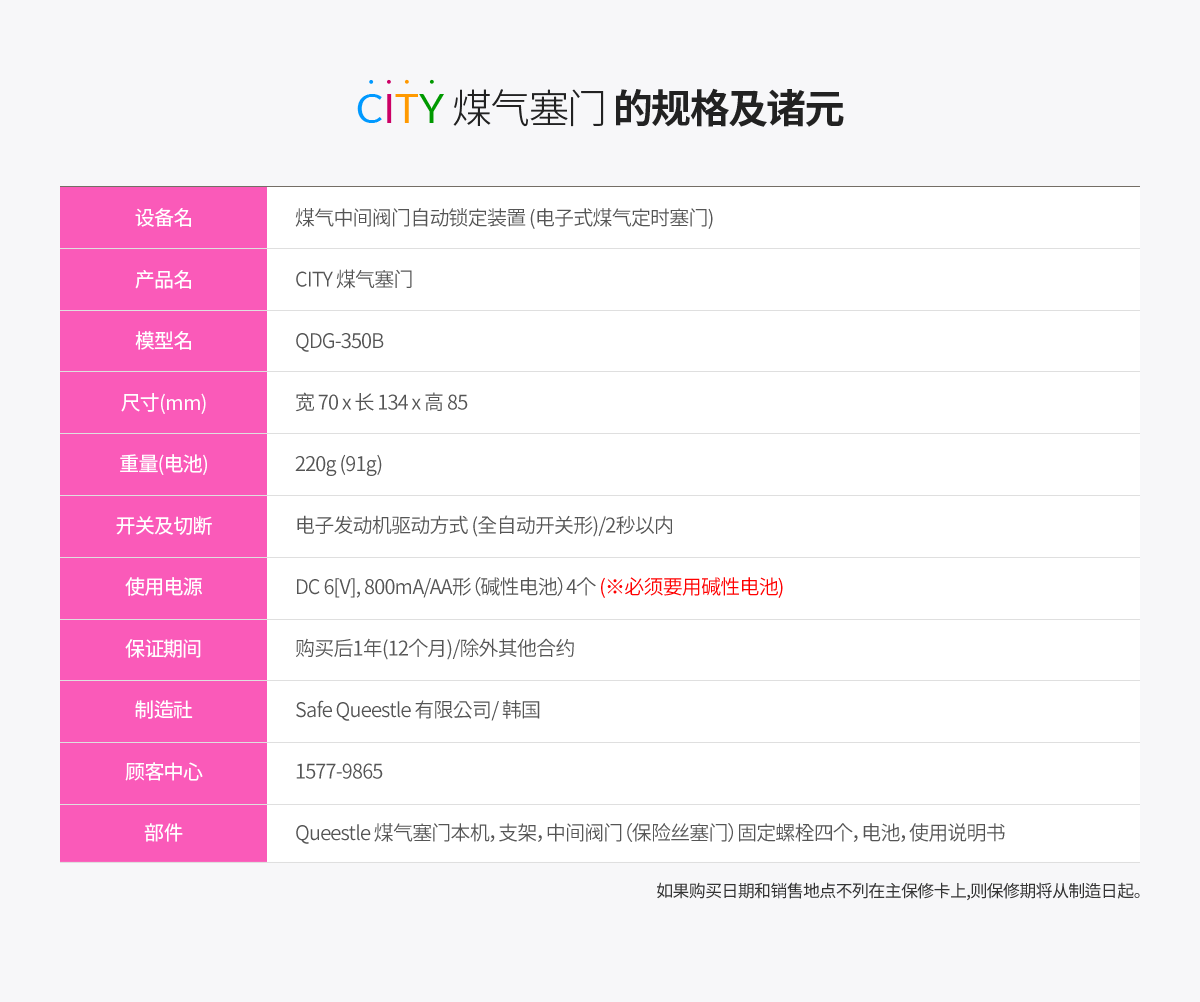Screen dimensions: 1200x1002
Task: Select the '重量(电池)' row label
Action: (x=163, y=465)
